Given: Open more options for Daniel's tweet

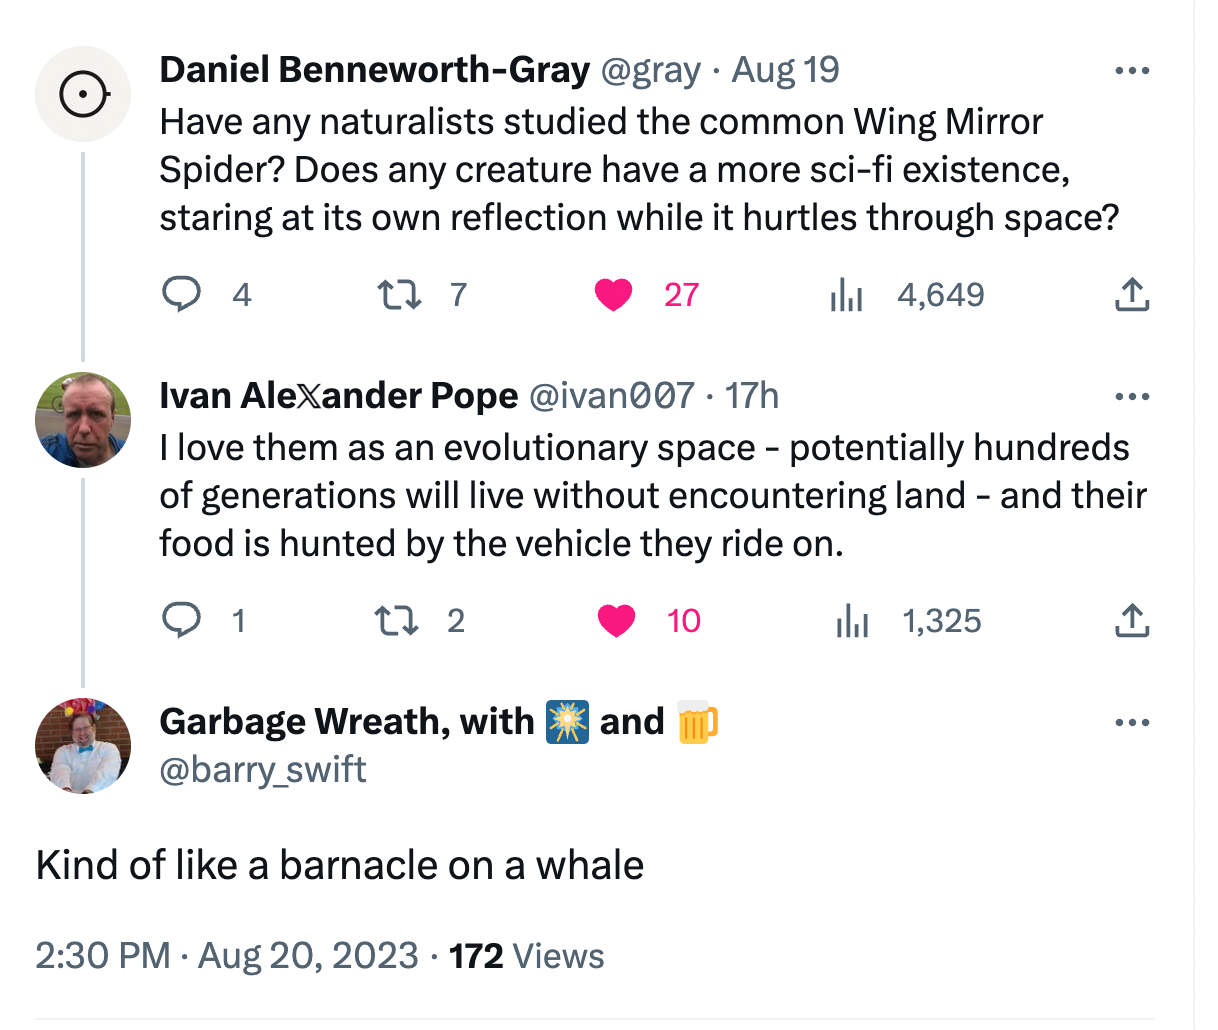Looking at the screenshot, I should pos(1131,71).
